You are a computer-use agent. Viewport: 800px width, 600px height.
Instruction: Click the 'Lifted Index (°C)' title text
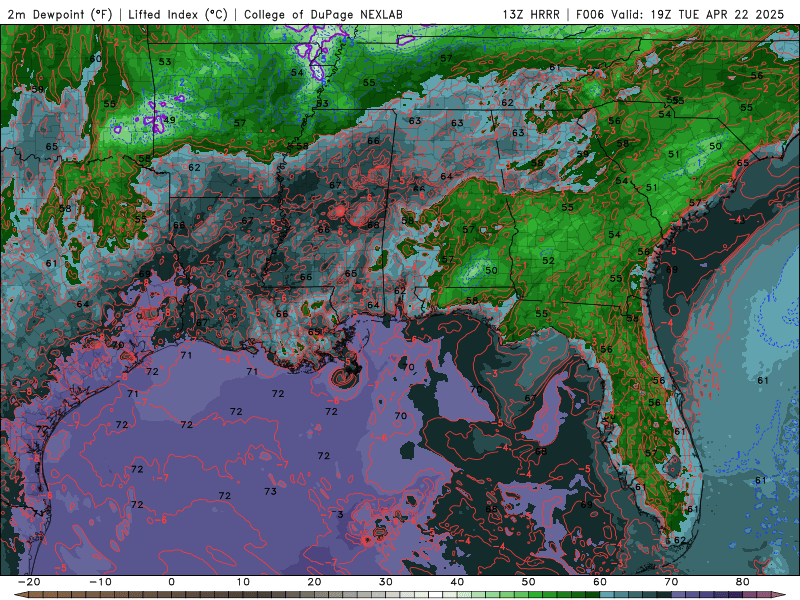[x=178, y=14]
